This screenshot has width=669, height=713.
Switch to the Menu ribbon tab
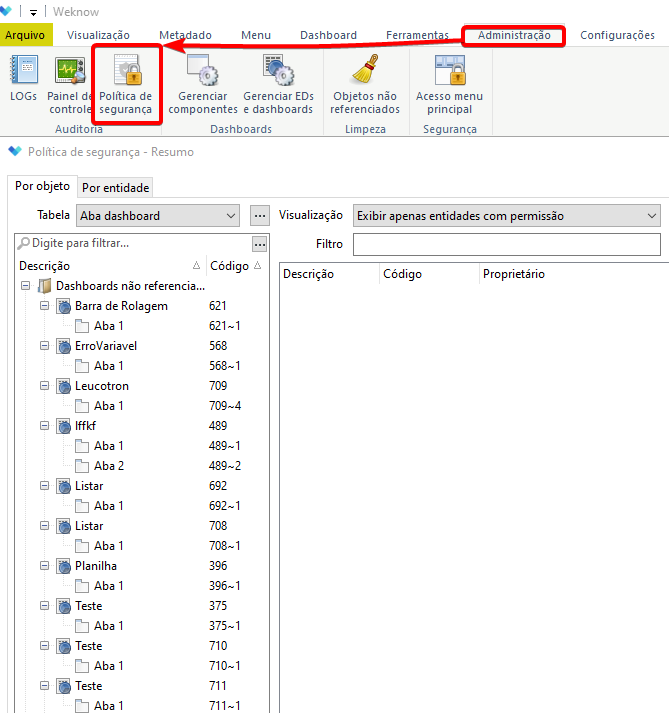(256, 35)
